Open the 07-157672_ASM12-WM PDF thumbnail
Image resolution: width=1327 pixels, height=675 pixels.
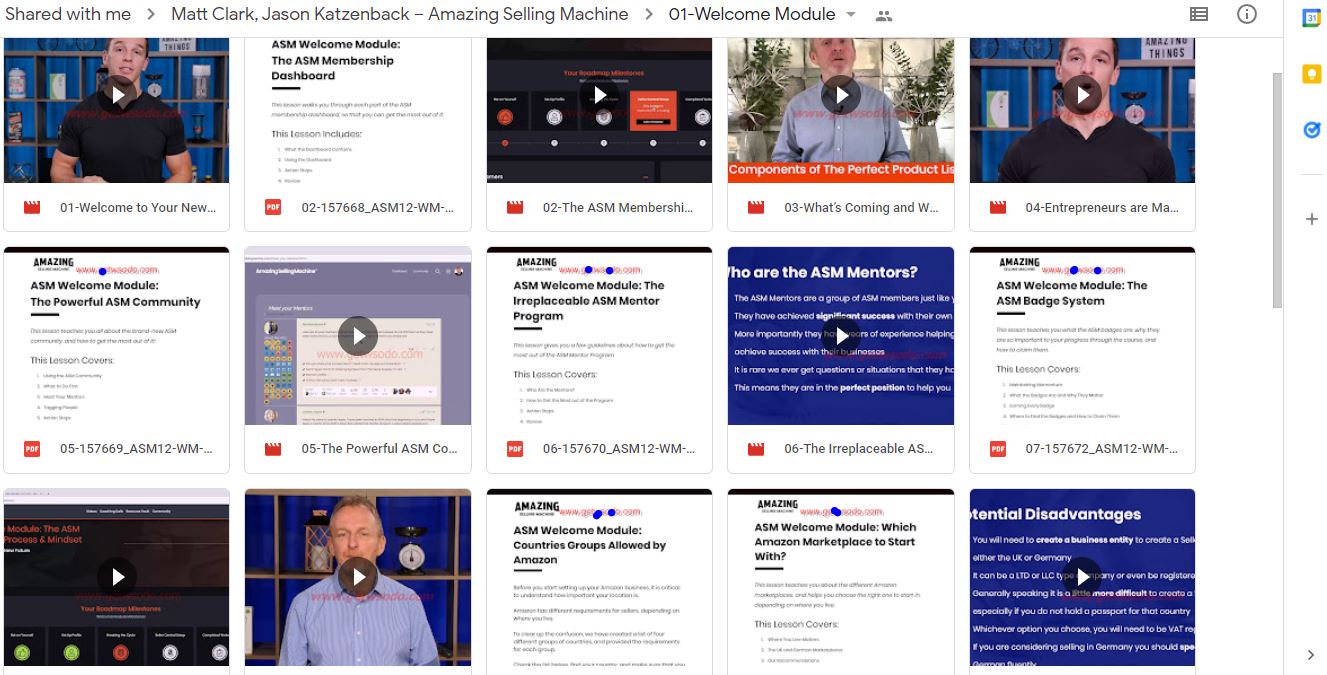(1082, 336)
